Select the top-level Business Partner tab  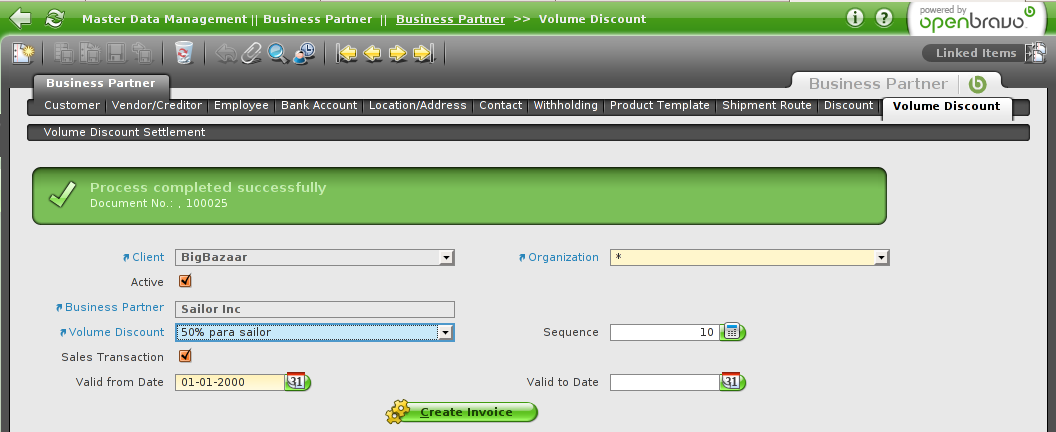click(x=101, y=84)
